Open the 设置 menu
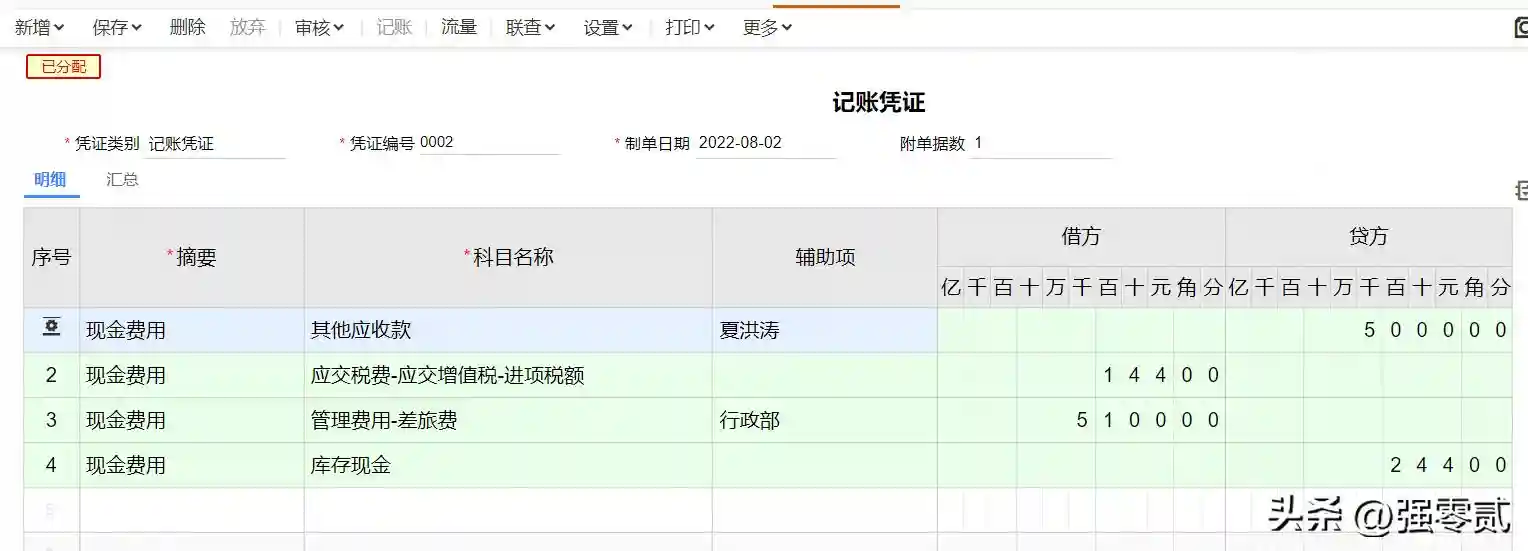This screenshot has width=1528, height=551. tap(608, 28)
